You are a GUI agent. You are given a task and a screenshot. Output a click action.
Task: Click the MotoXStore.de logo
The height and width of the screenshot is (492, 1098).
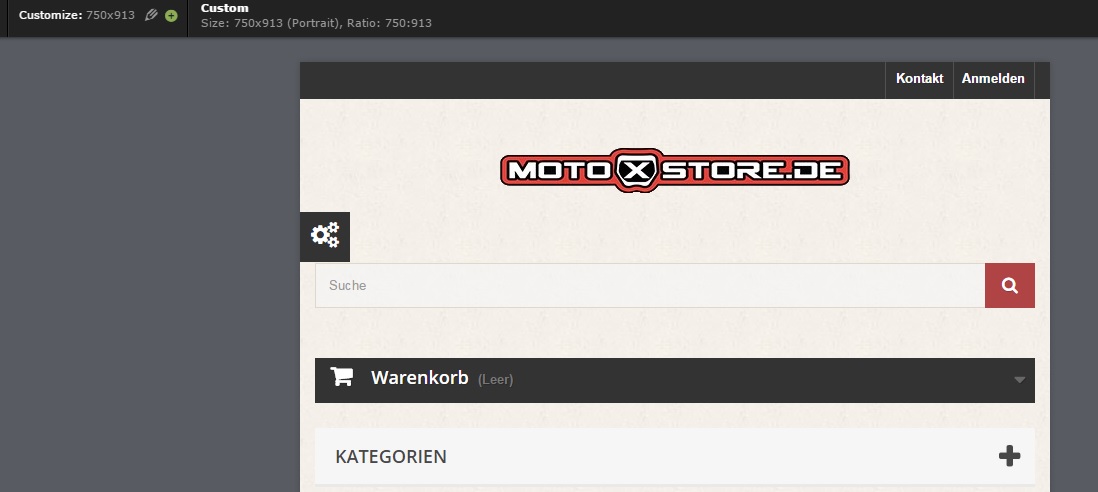pyautogui.click(x=674, y=170)
